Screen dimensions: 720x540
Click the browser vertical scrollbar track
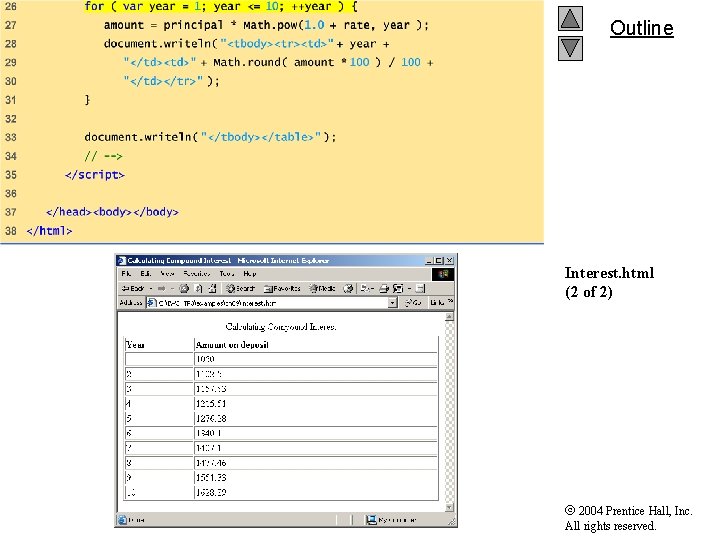[450, 412]
